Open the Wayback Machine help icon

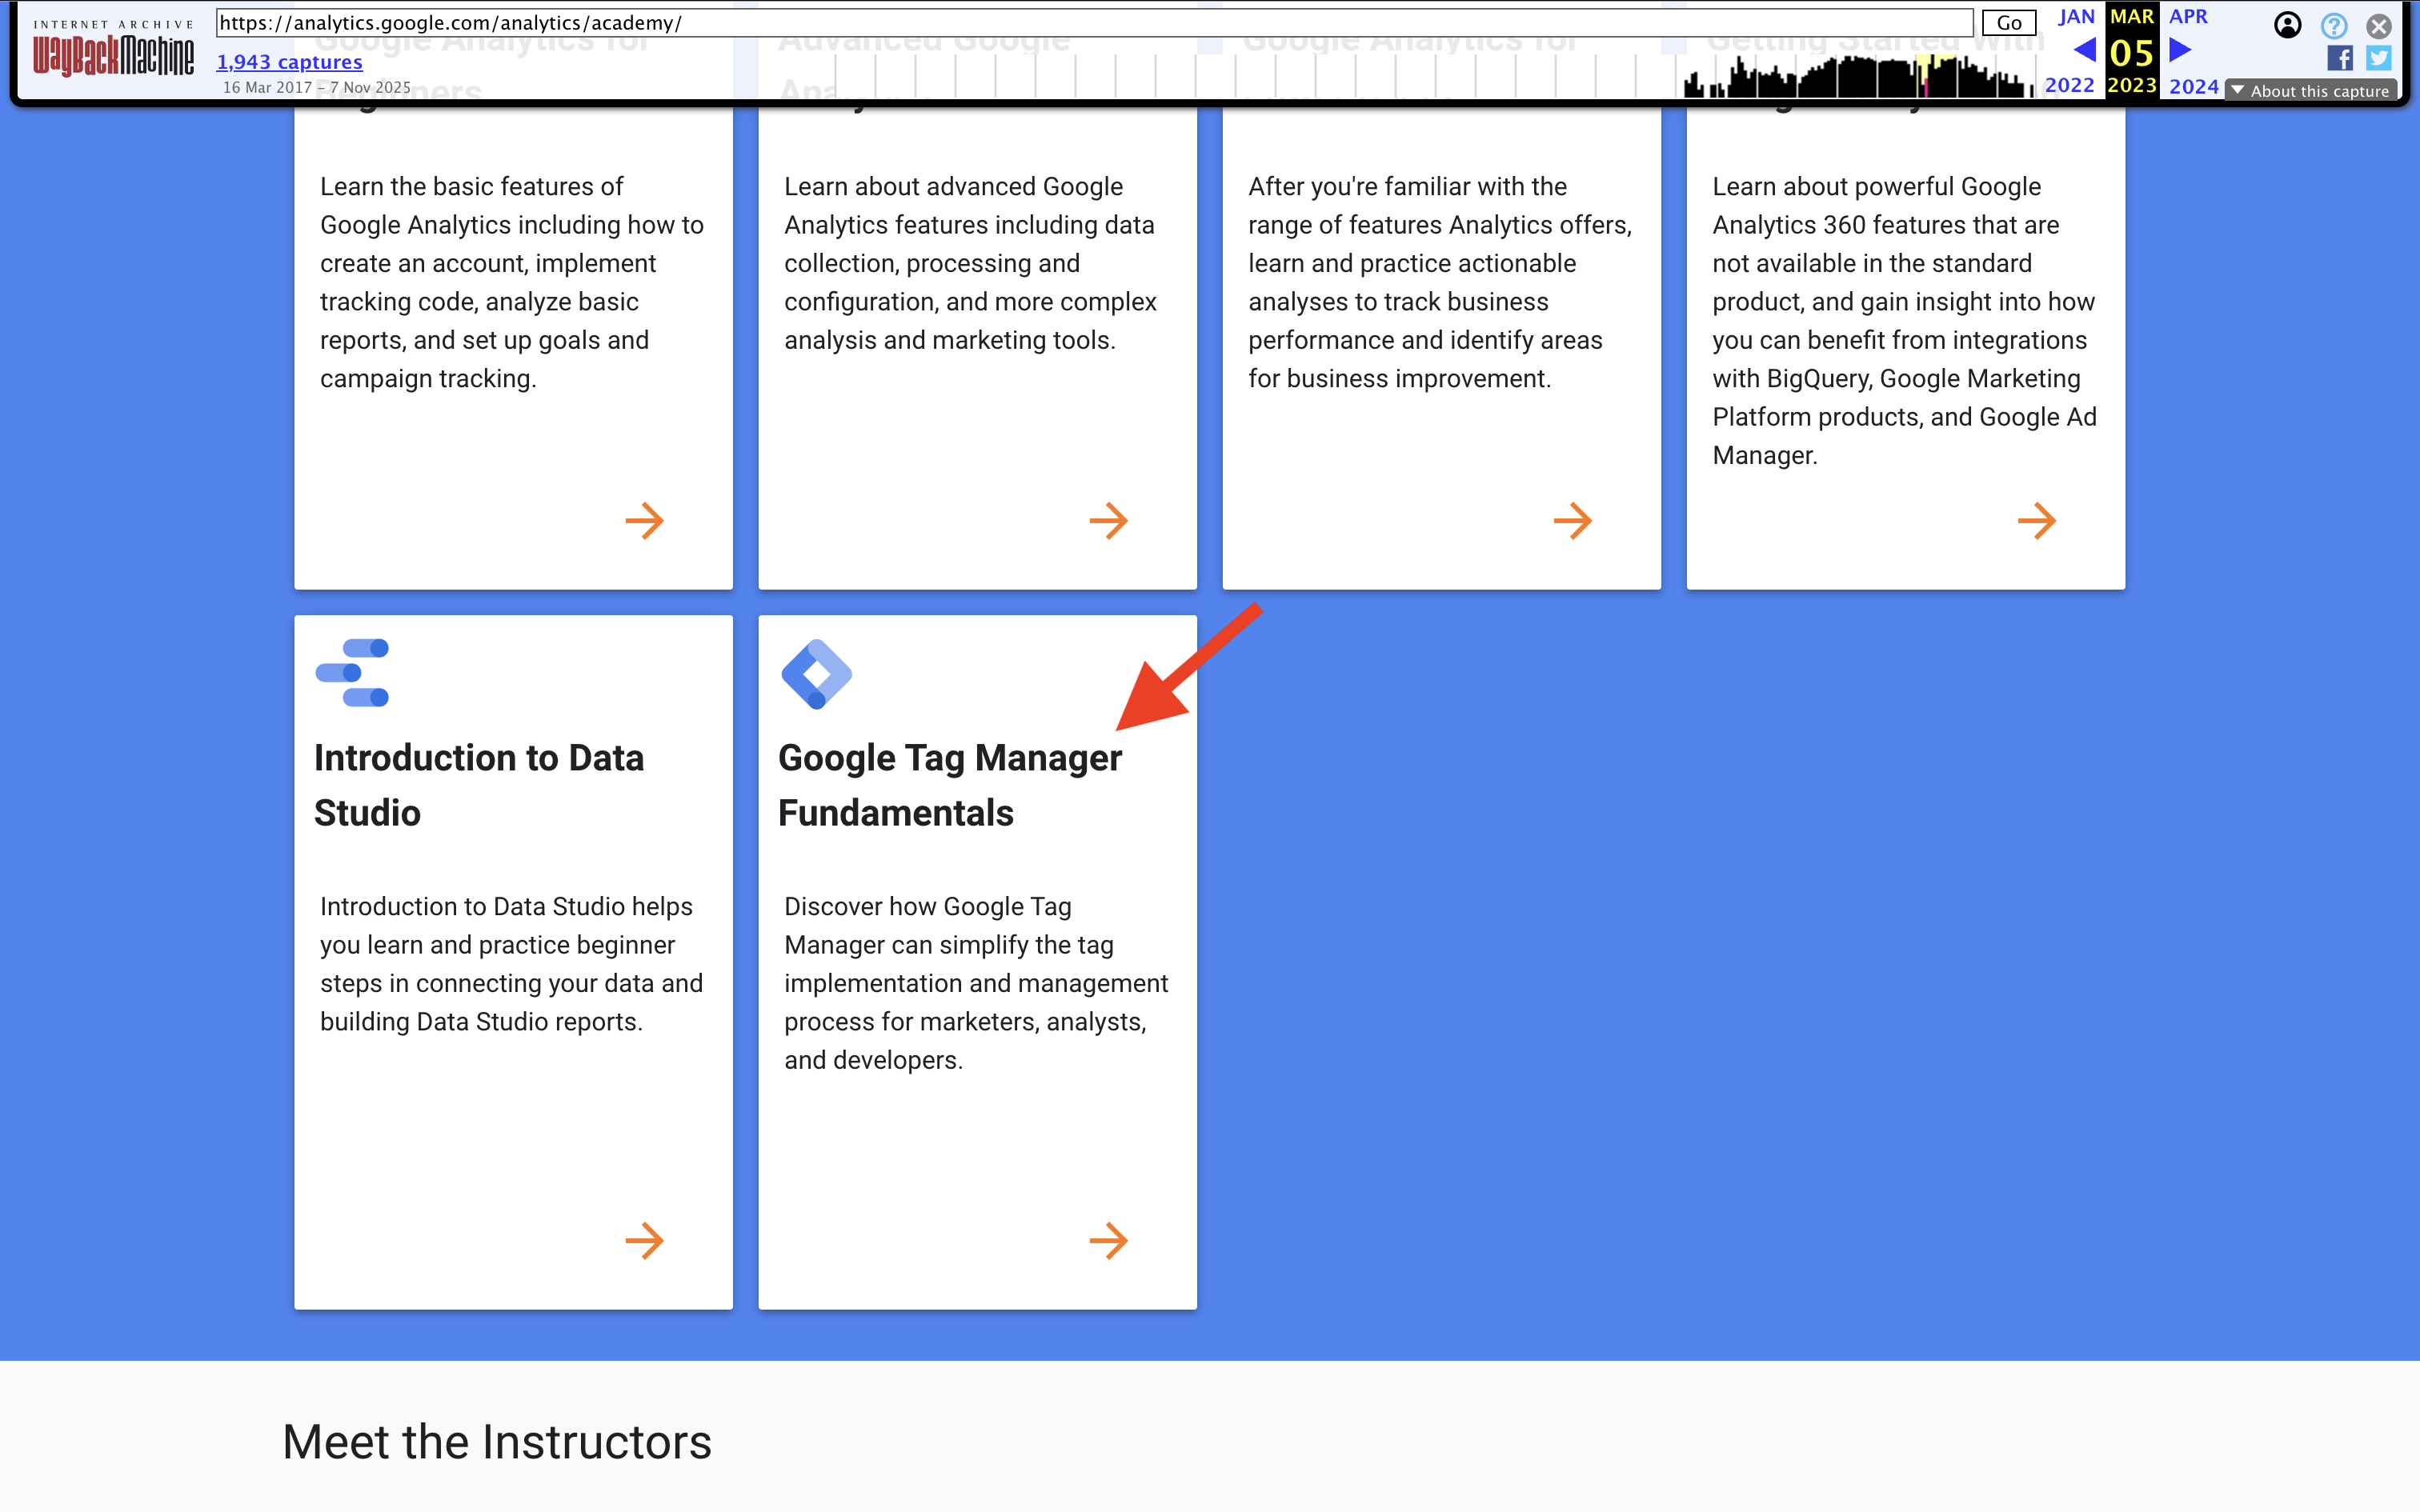[2334, 25]
